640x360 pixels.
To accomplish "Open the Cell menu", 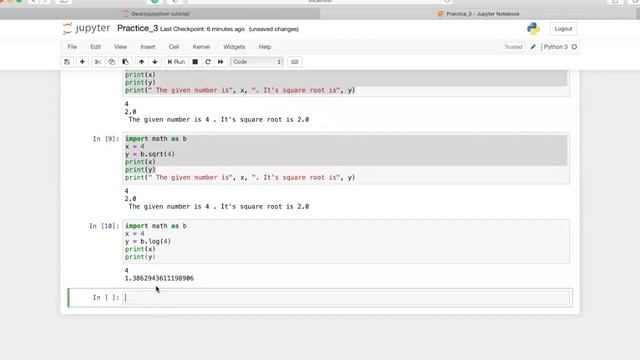I will click(x=174, y=47).
